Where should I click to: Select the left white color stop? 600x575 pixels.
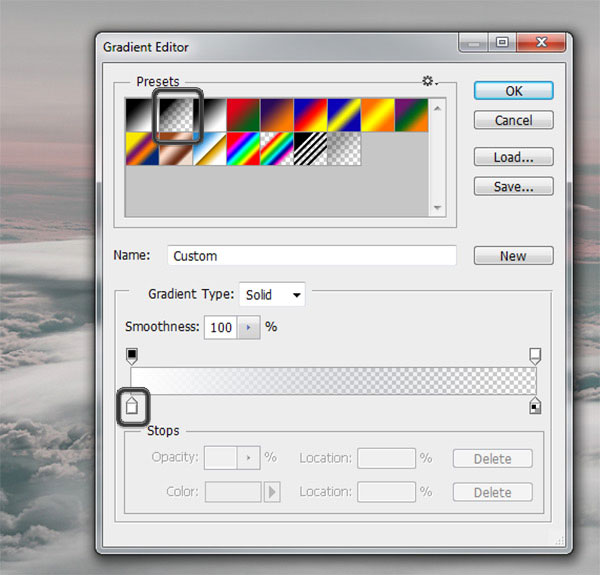pos(133,405)
